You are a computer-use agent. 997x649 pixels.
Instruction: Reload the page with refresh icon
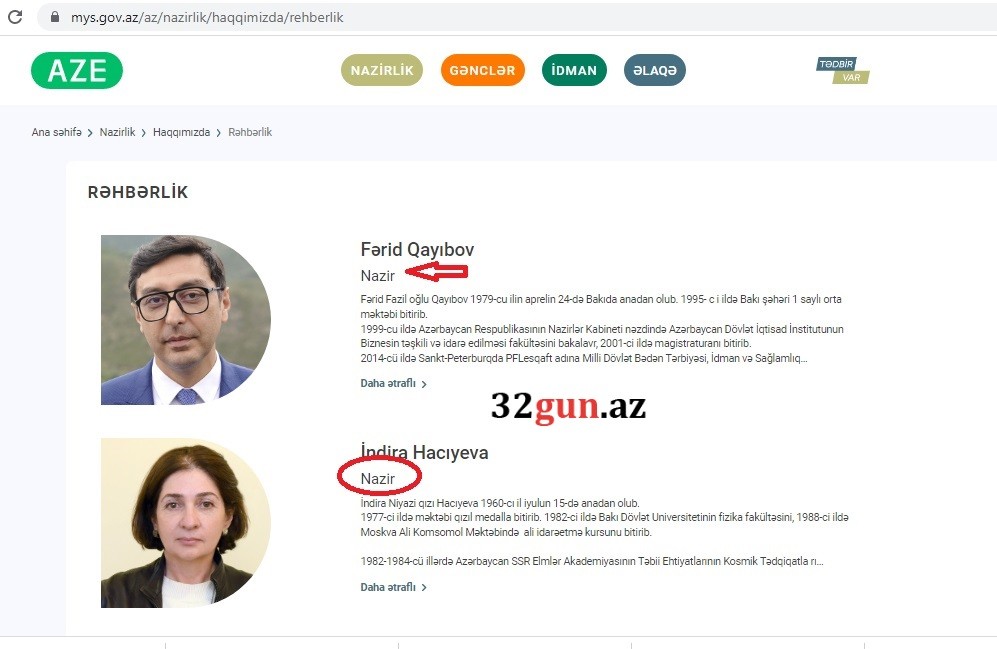tap(15, 17)
